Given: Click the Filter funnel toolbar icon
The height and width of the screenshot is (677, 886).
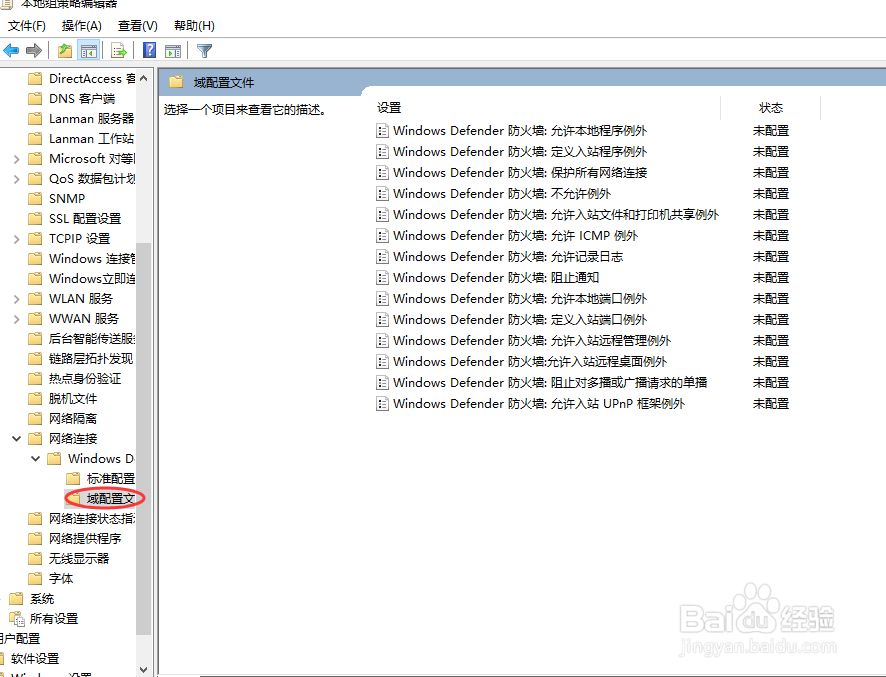Looking at the screenshot, I should coord(204,51).
